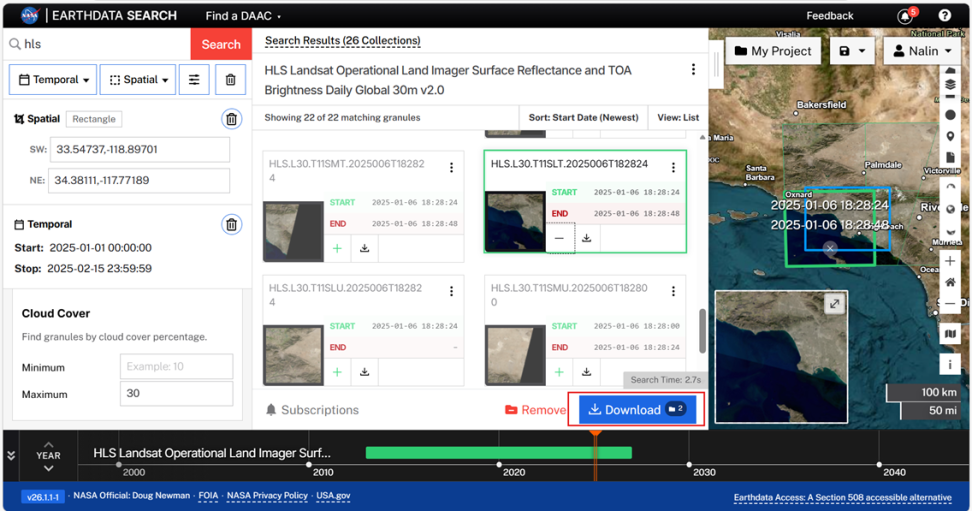Download granule HLS.L30.T11SMU
This screenshot has width=972, height=511.
(586, 372)
